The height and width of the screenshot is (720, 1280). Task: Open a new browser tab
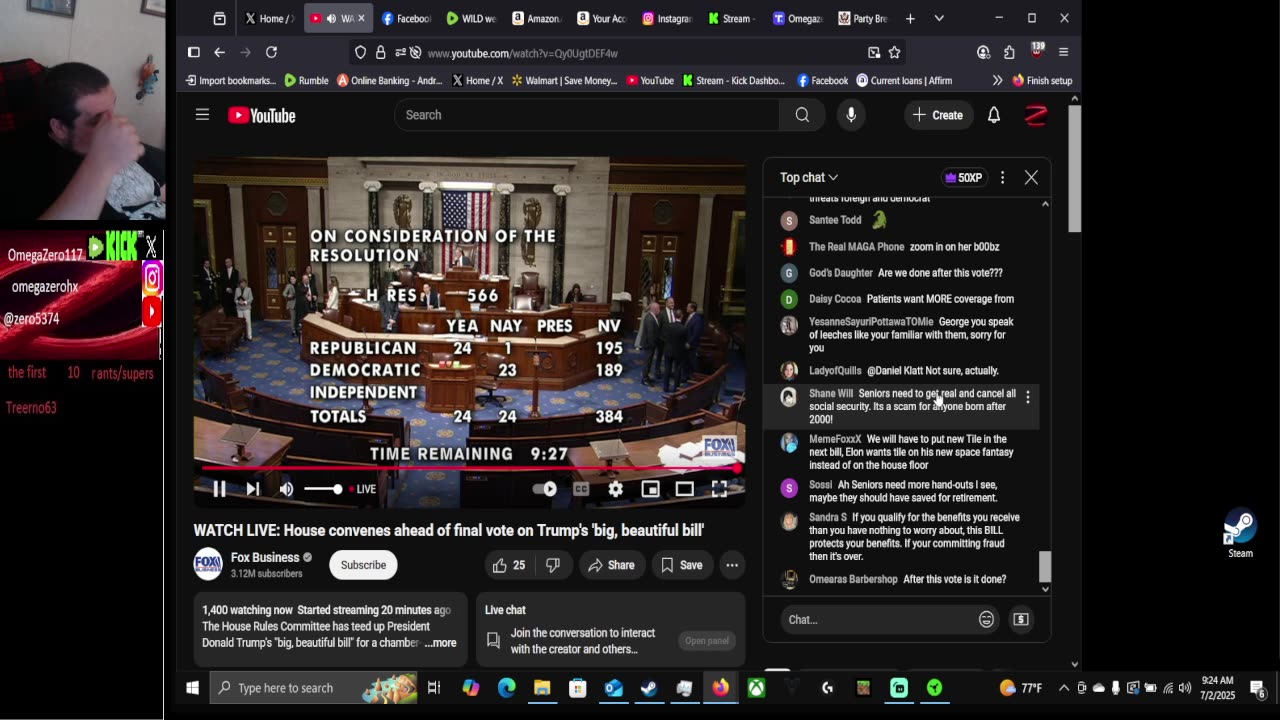coord(910,18)
